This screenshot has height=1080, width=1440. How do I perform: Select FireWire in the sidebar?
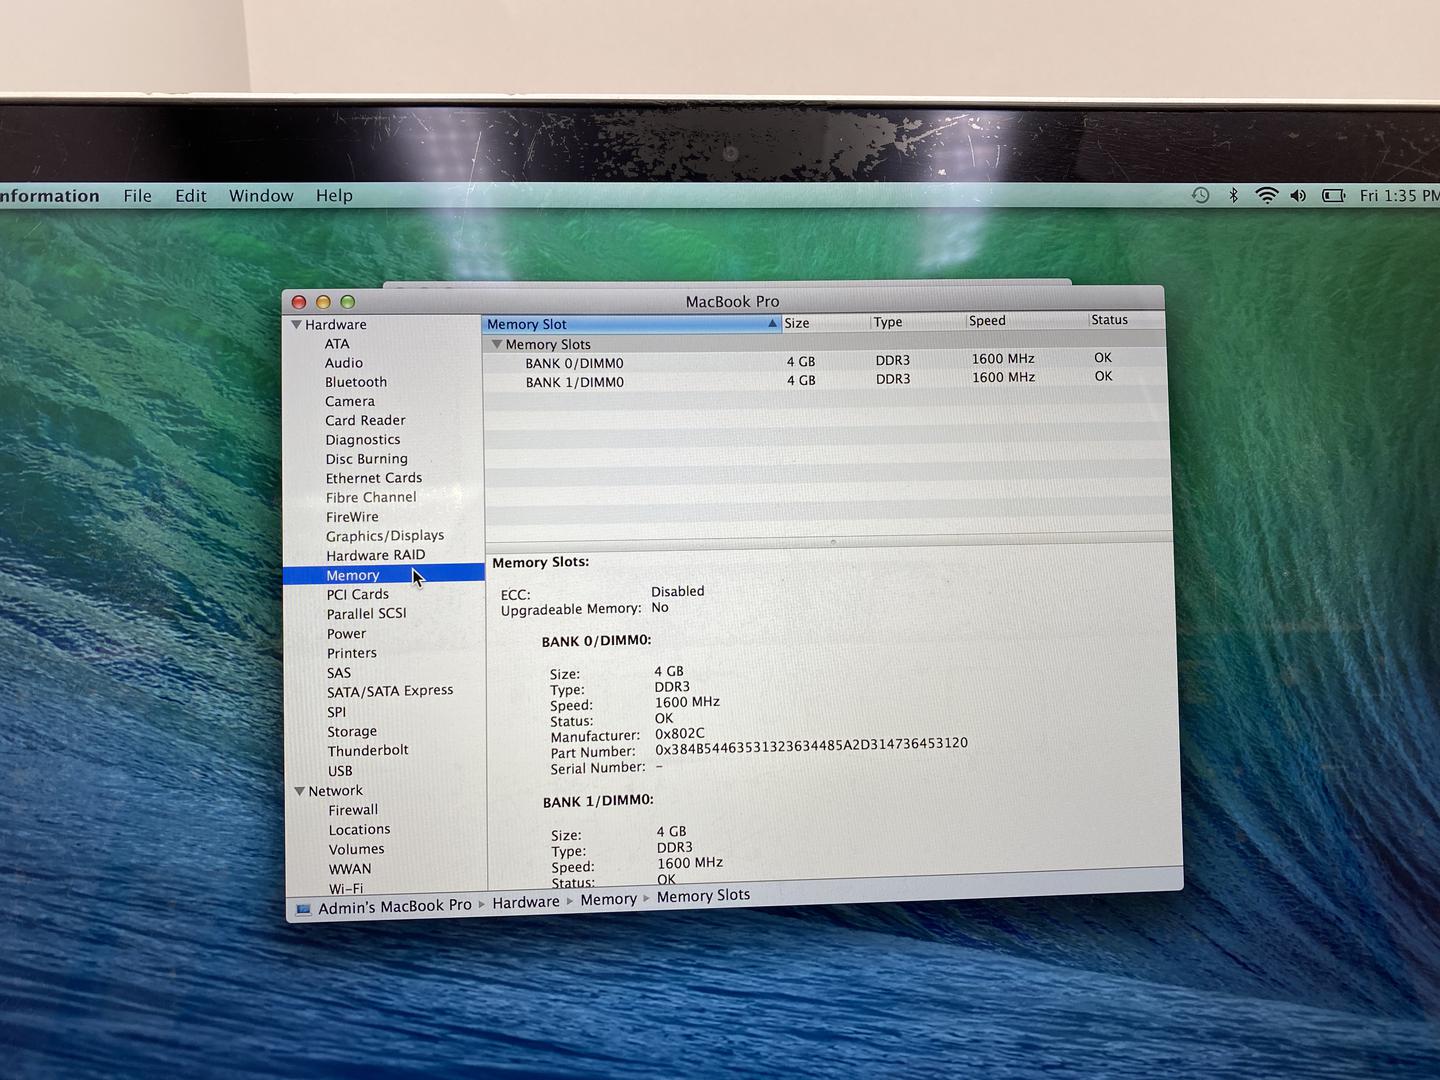[352, 517]
